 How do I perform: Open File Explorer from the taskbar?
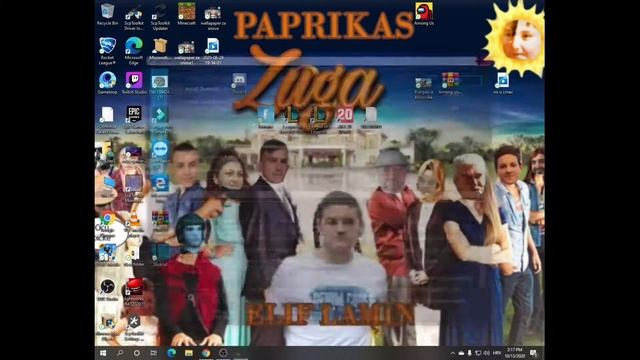pos(189,353)
